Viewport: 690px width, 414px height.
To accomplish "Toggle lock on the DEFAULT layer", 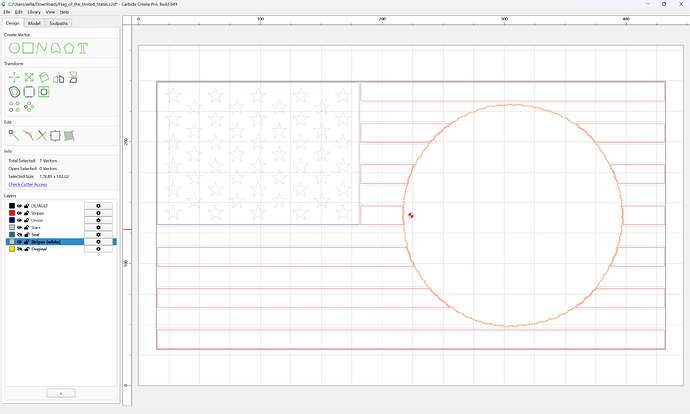I will click(26, 206).
